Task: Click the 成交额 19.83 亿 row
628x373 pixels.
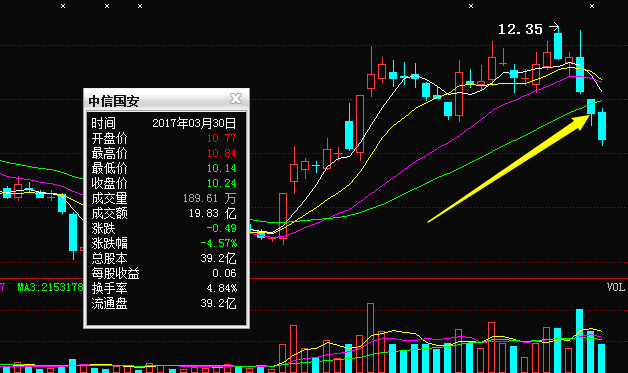Action: click(x=163, y=214)
